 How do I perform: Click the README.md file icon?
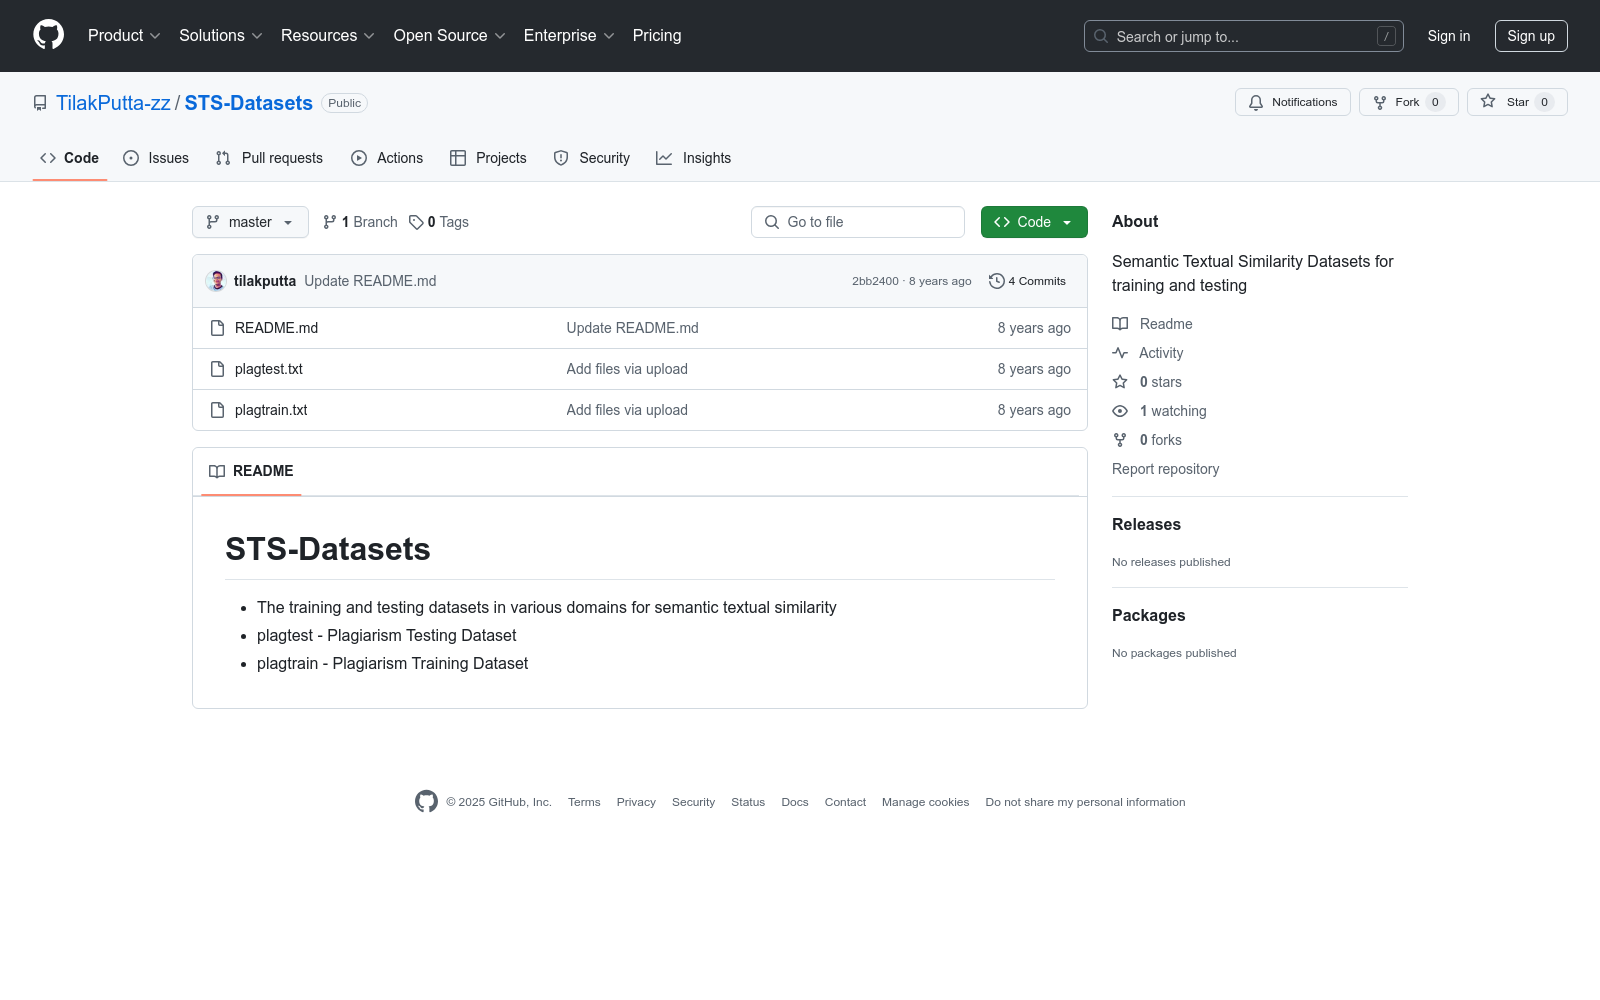click(217, 328)
